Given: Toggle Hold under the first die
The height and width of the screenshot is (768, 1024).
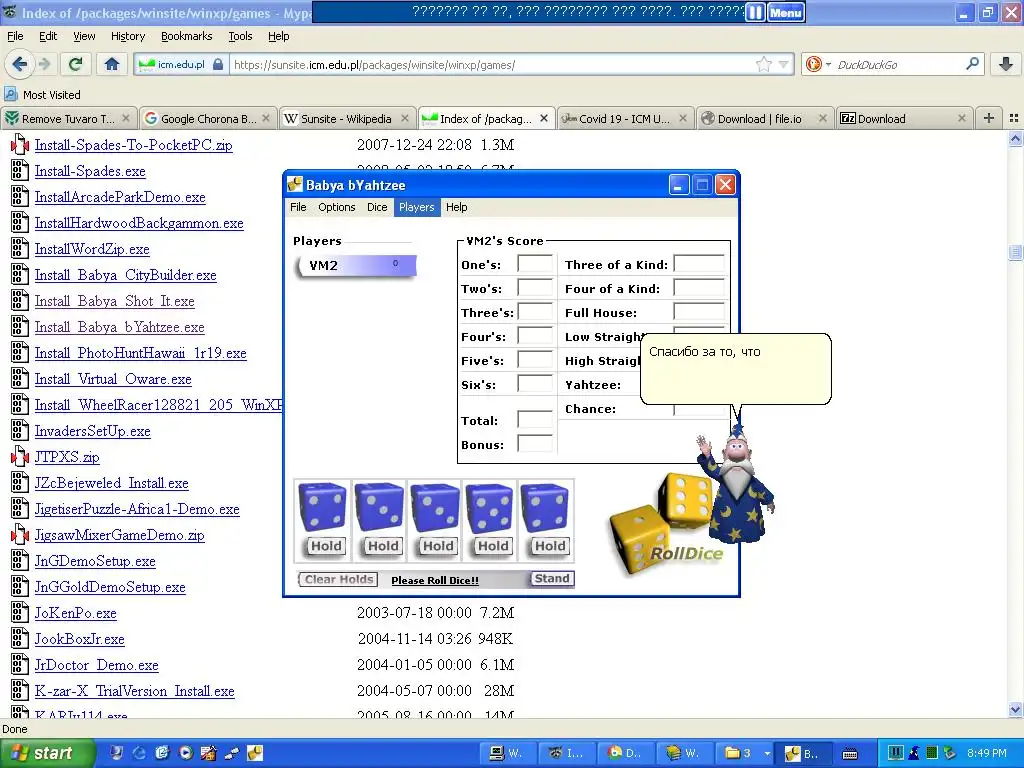Looking at the screenshot, I should [326, 546].
